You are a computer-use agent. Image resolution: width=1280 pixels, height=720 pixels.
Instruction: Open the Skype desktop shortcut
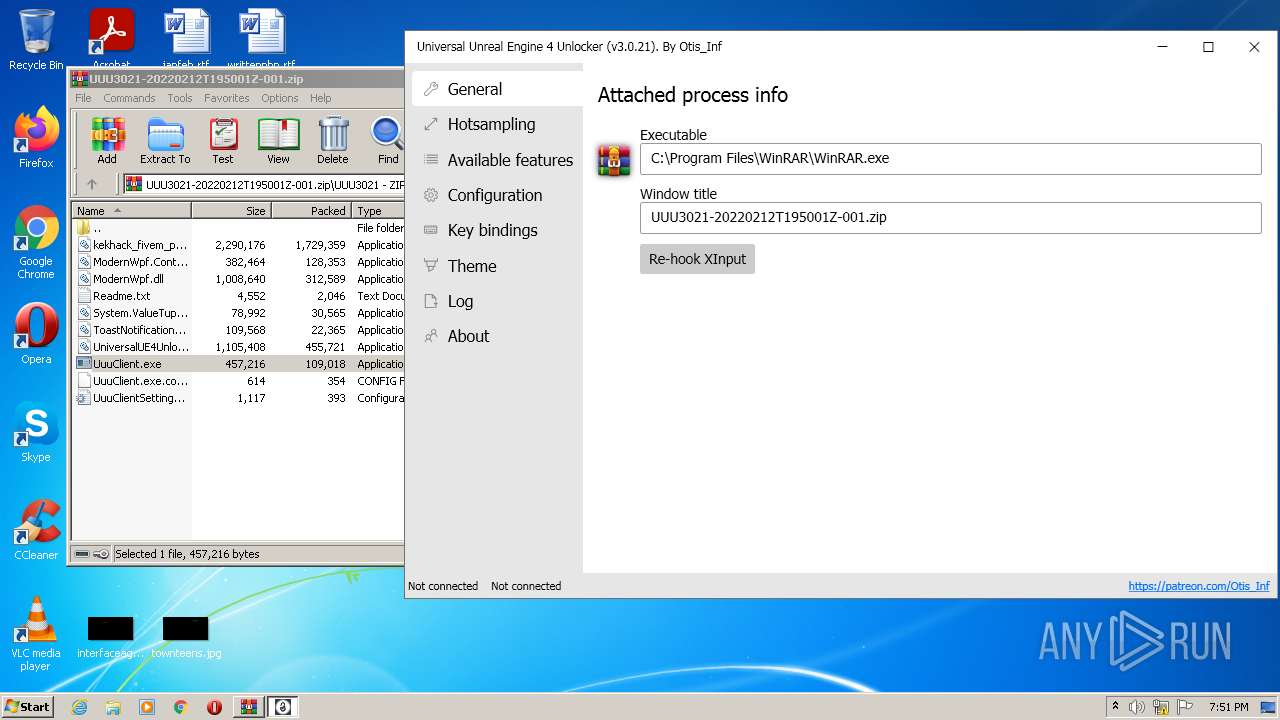36,432
